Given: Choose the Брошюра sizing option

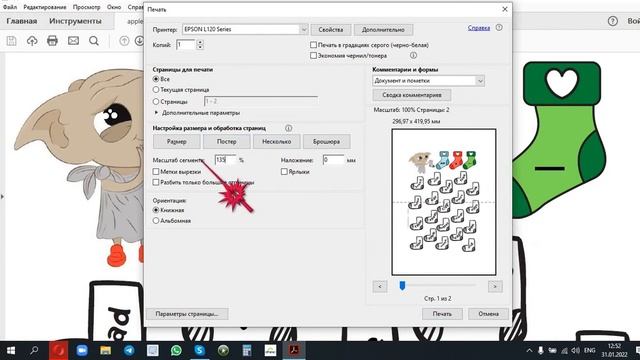Looking at the screenshot, I should (x=326, y=142).
